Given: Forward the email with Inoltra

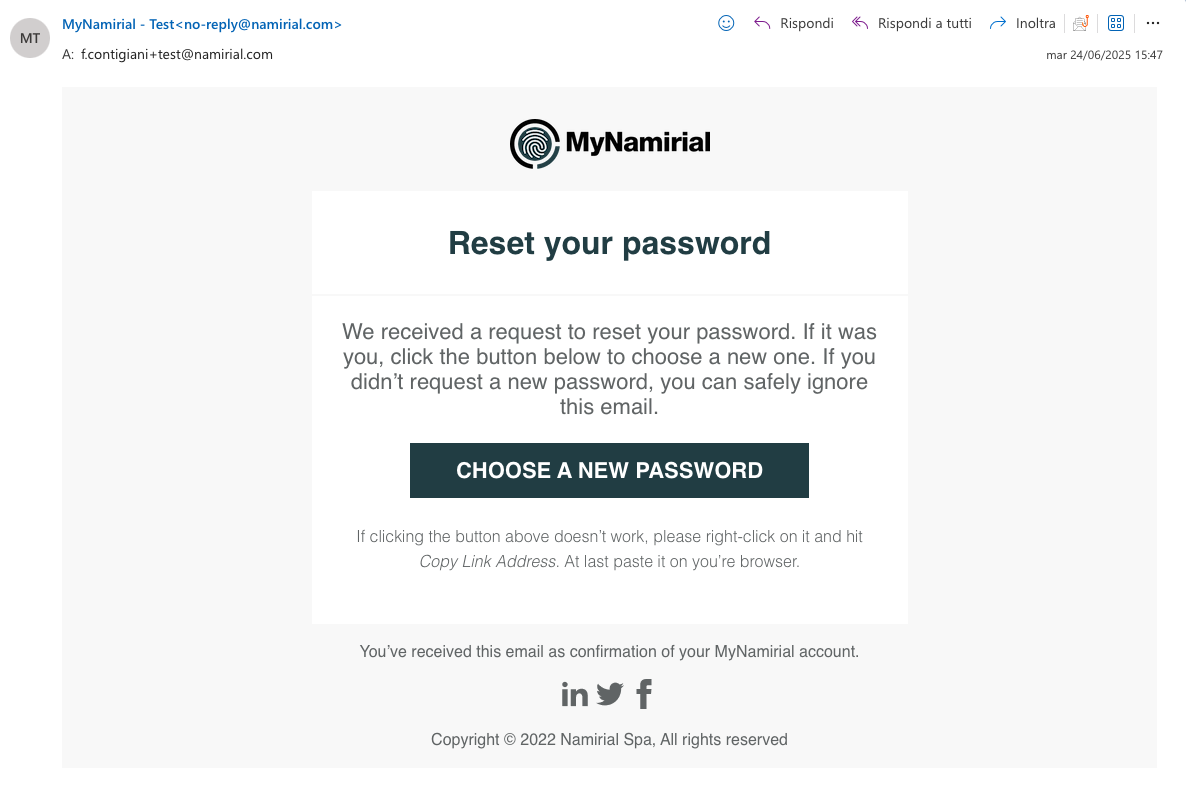Looking at the screenshot, I should [x=1023, y=23].
